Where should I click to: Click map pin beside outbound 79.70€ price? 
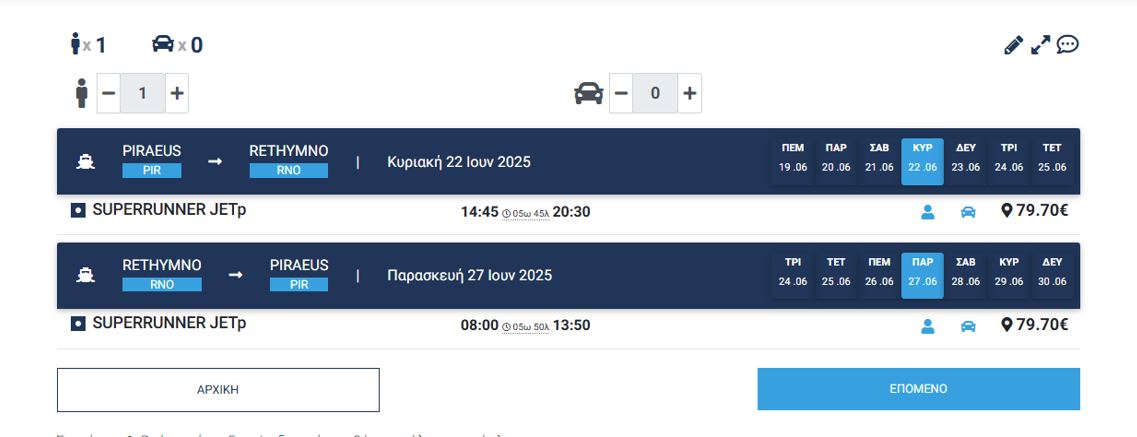pyautogui.click(x=1007, y=212)
